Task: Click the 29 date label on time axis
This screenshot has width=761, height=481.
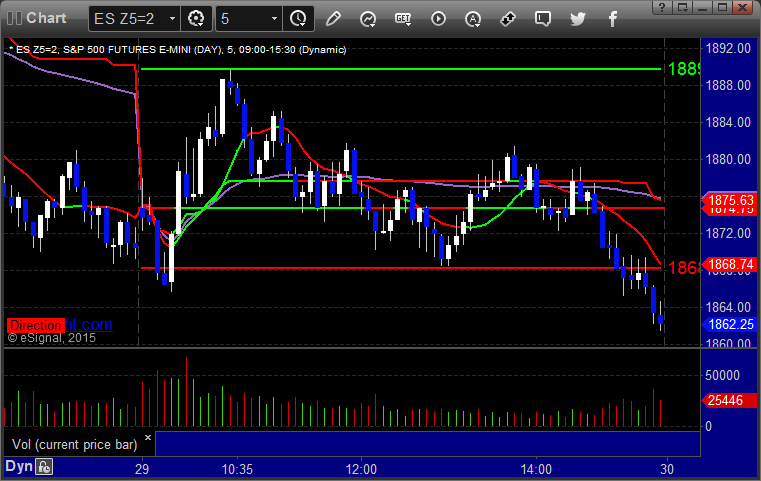Action: pyautogui.click(x=142, y=469)
